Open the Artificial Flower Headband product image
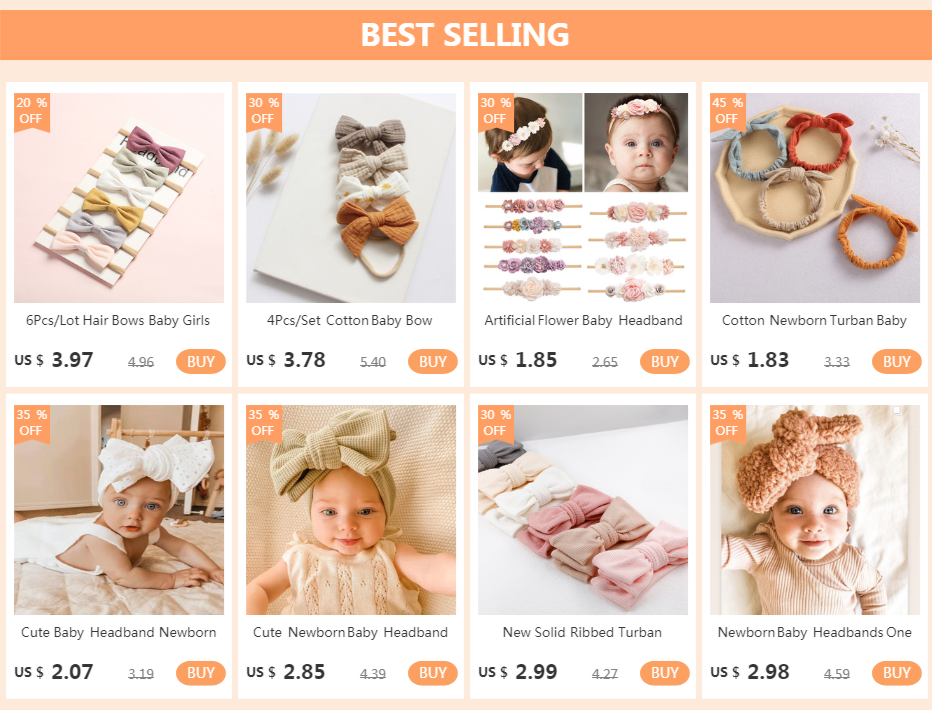 (x=582, y=198)
